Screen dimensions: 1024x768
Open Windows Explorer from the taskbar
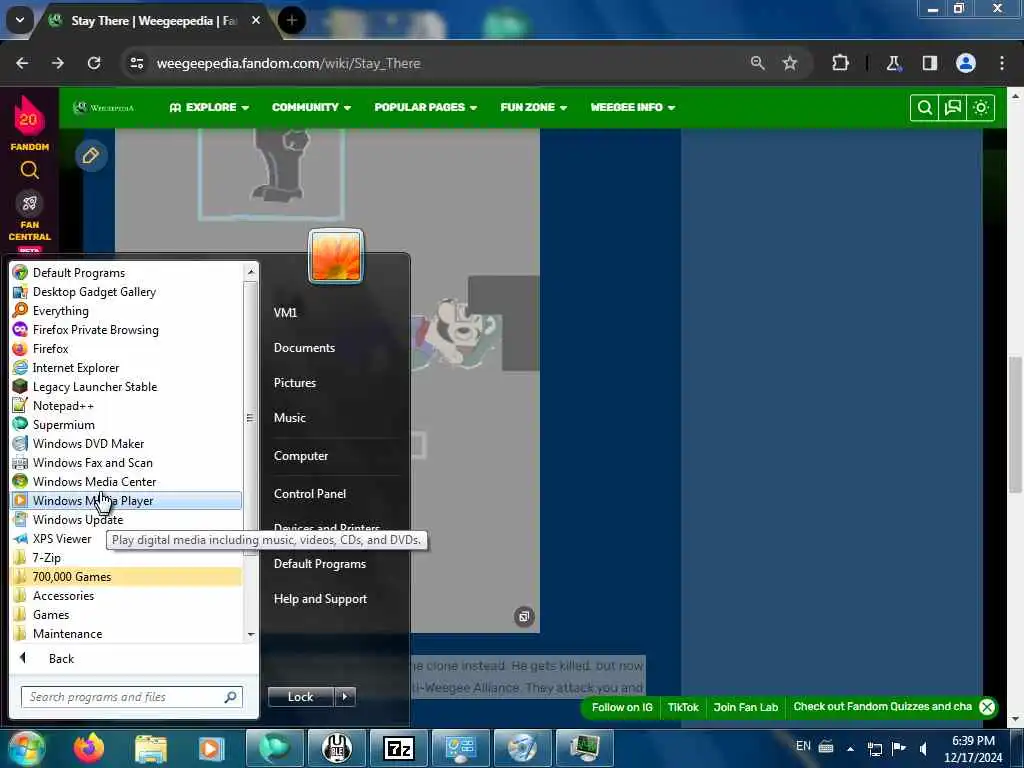tap(151, 748)
